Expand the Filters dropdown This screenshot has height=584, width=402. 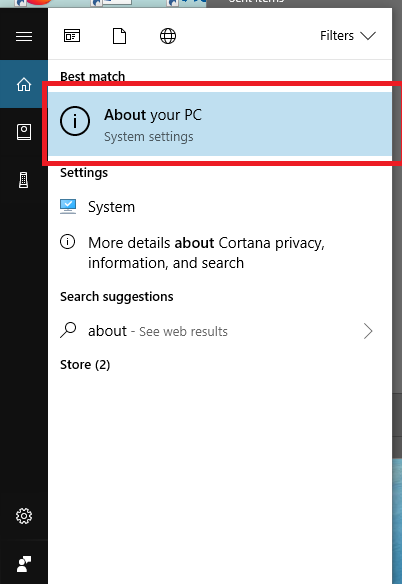click(348, 36)
